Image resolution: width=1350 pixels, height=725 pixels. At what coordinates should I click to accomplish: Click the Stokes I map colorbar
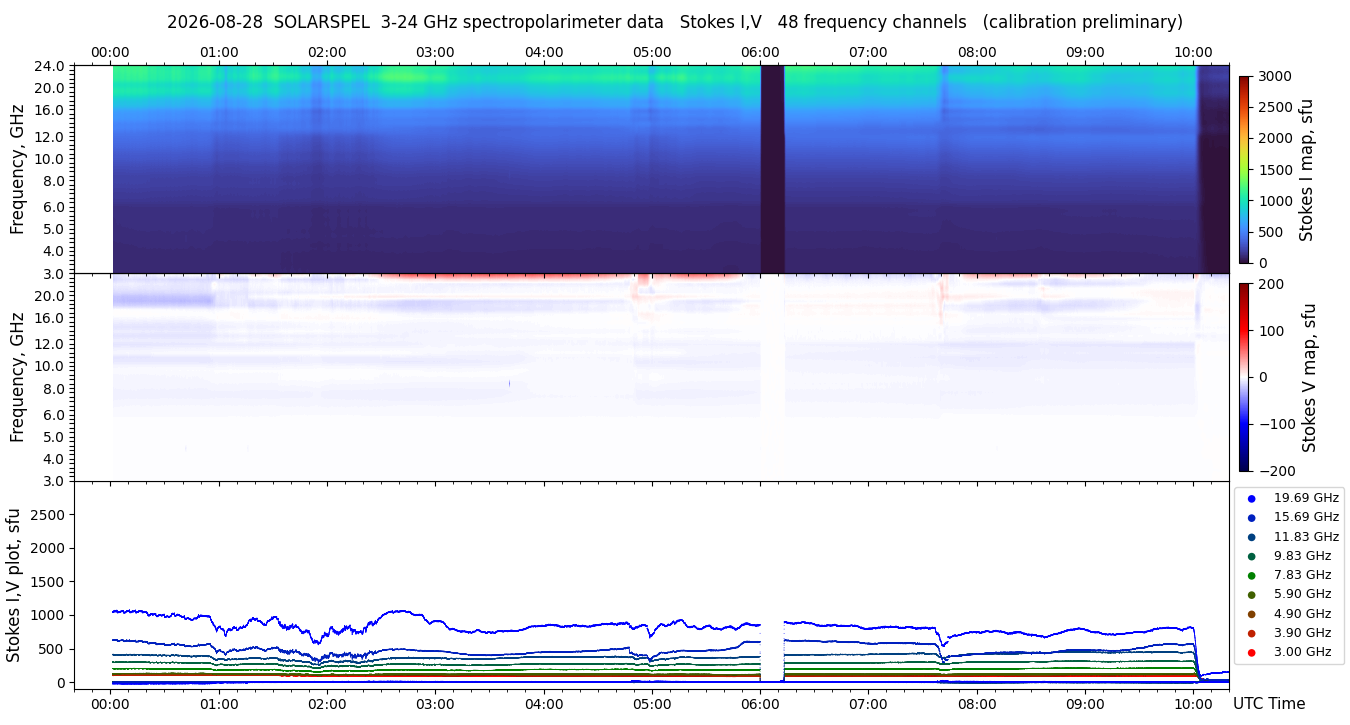point(1244,169)
